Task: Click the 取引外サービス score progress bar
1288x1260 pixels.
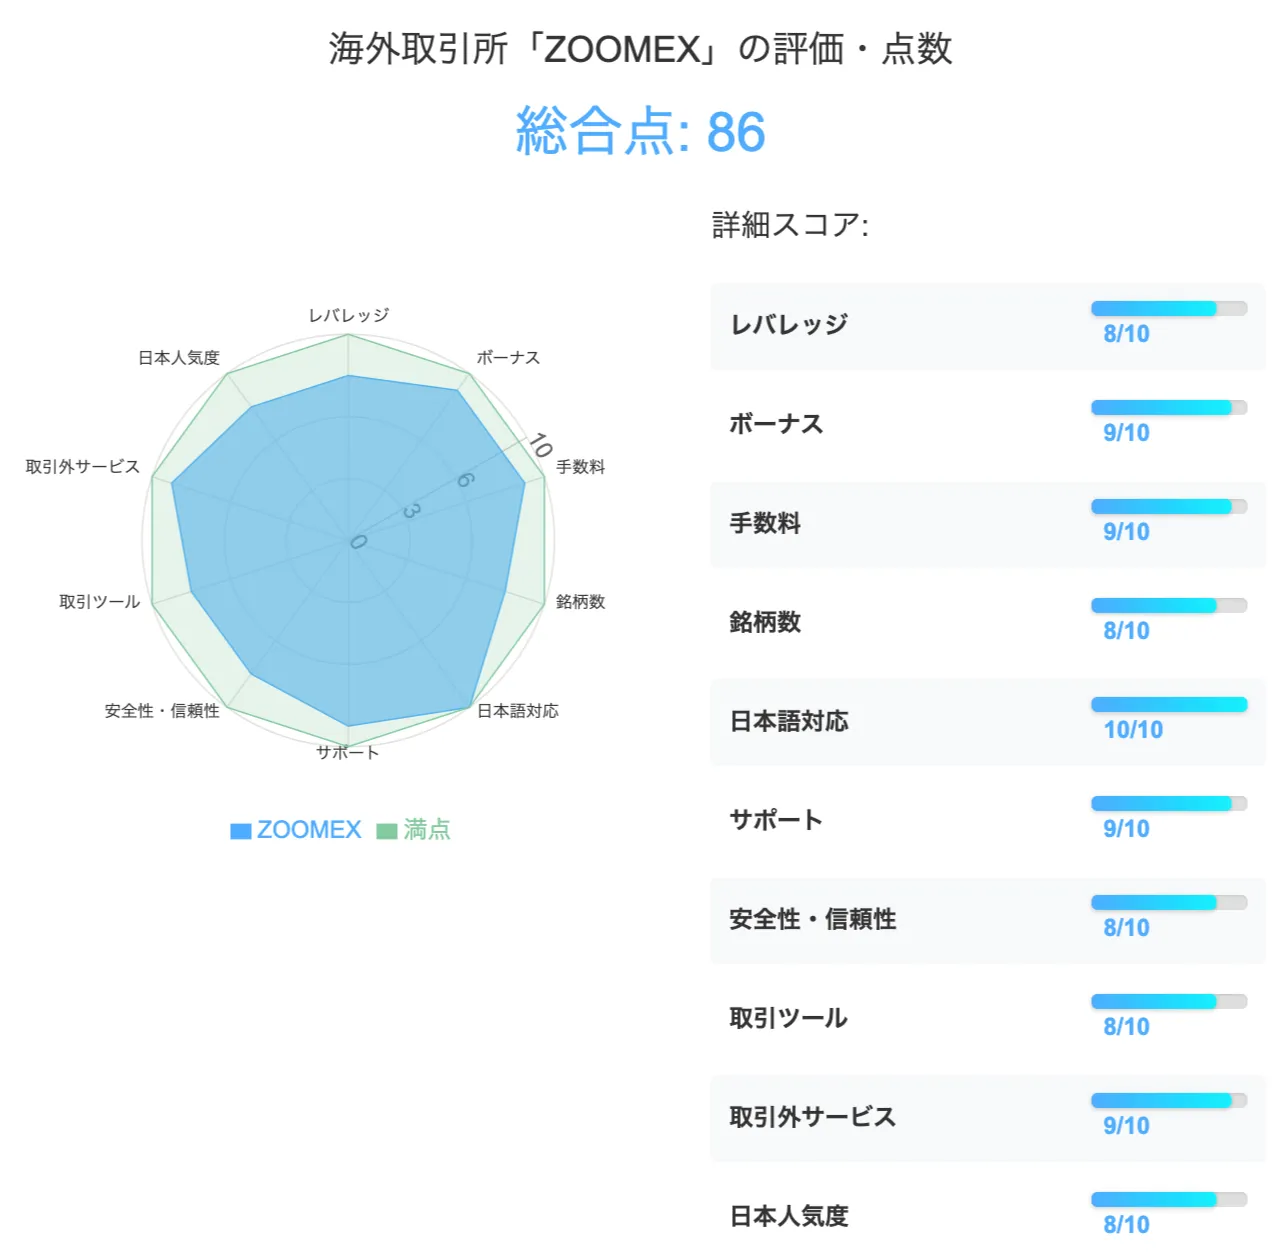Action: click(1169, 1101)
